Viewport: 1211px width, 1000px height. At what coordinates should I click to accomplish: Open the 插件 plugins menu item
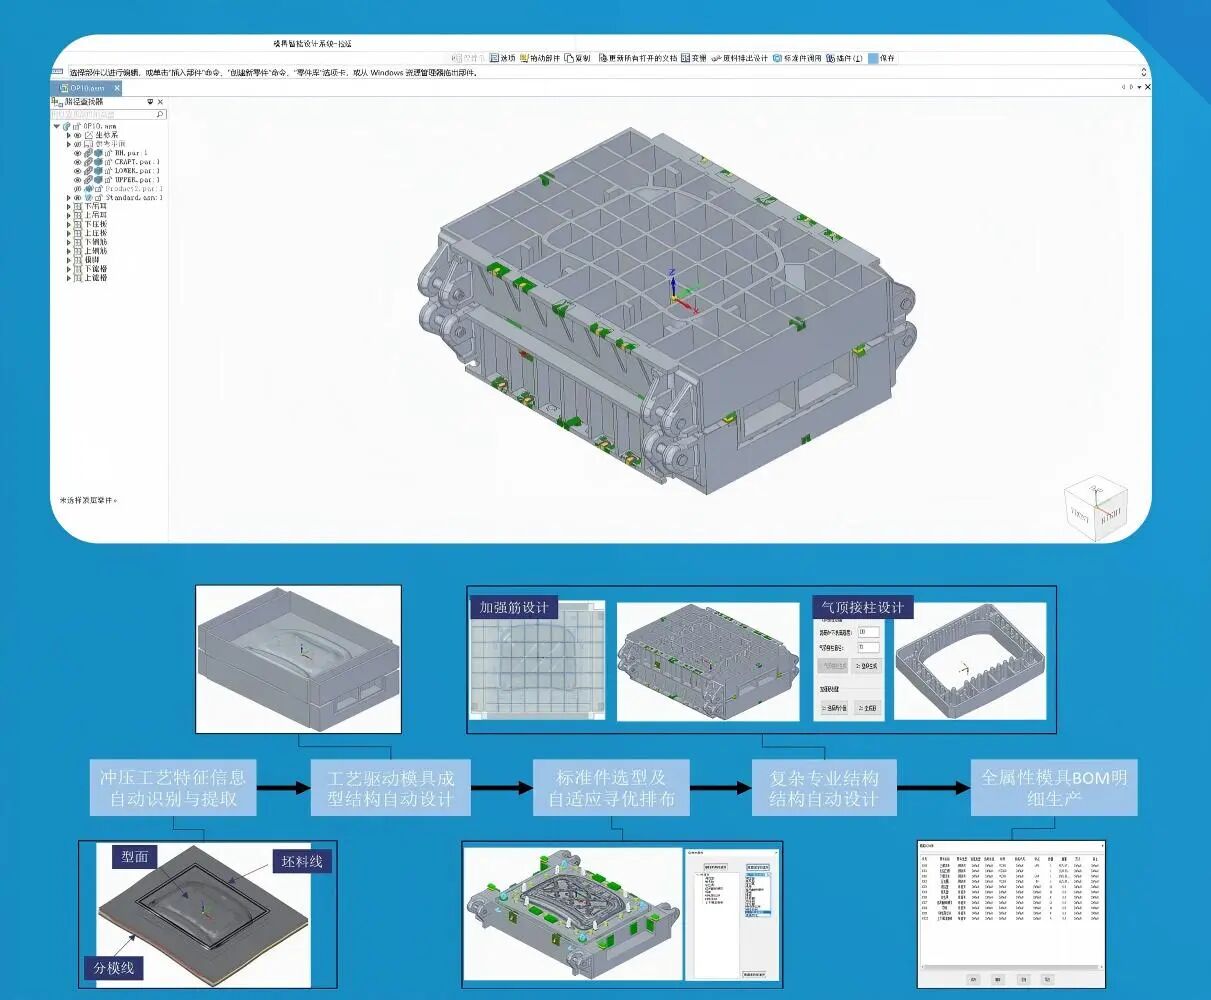pos(844,58)
